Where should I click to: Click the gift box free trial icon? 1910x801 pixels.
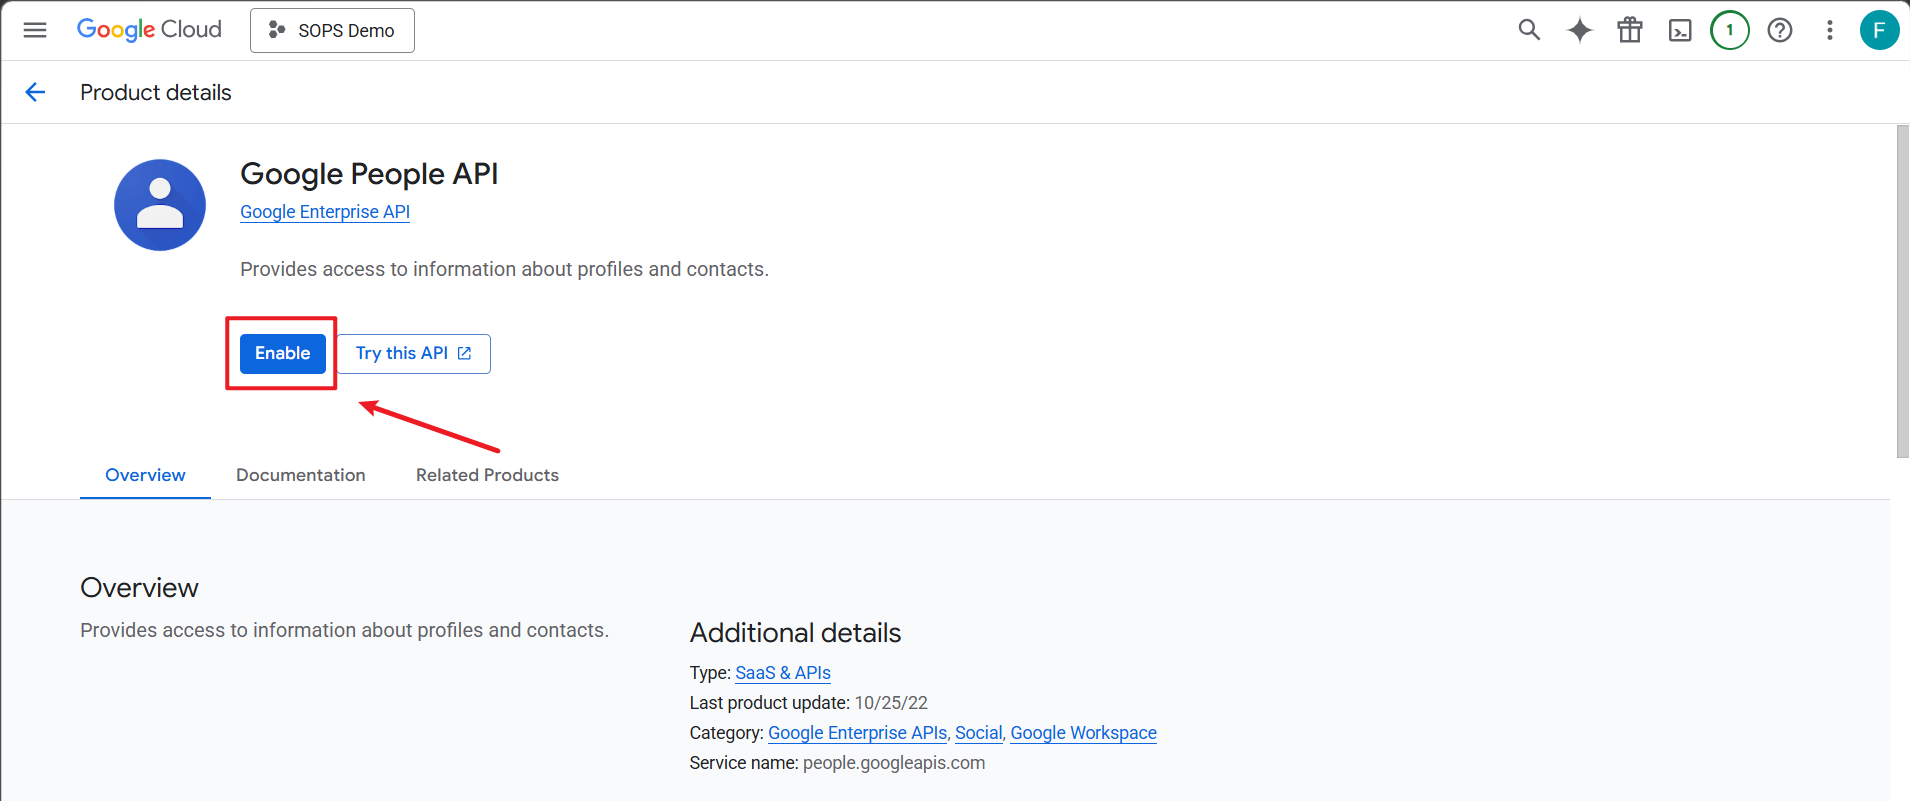(1630, 30)
